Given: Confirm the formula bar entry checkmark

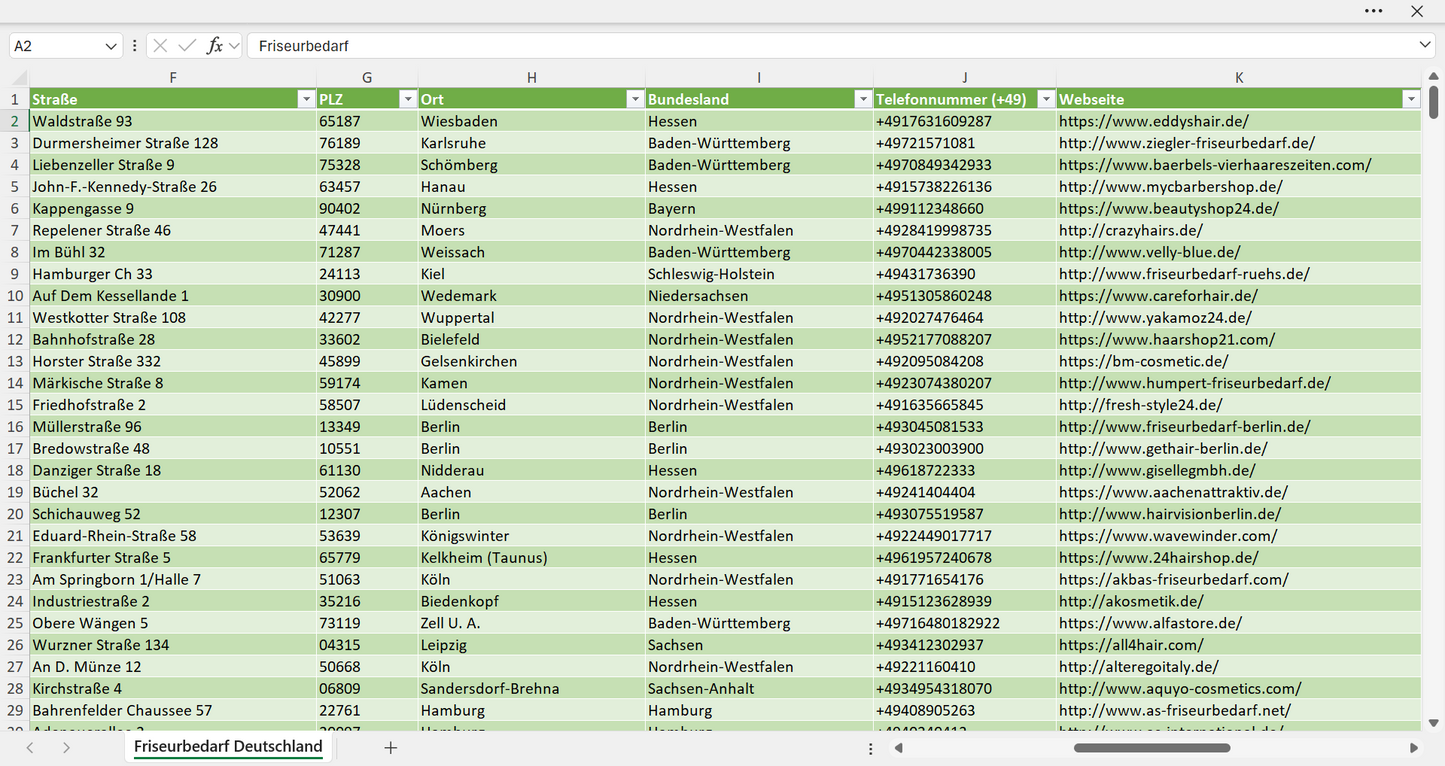Looking at the screenshot, I should tap(187, 46).
